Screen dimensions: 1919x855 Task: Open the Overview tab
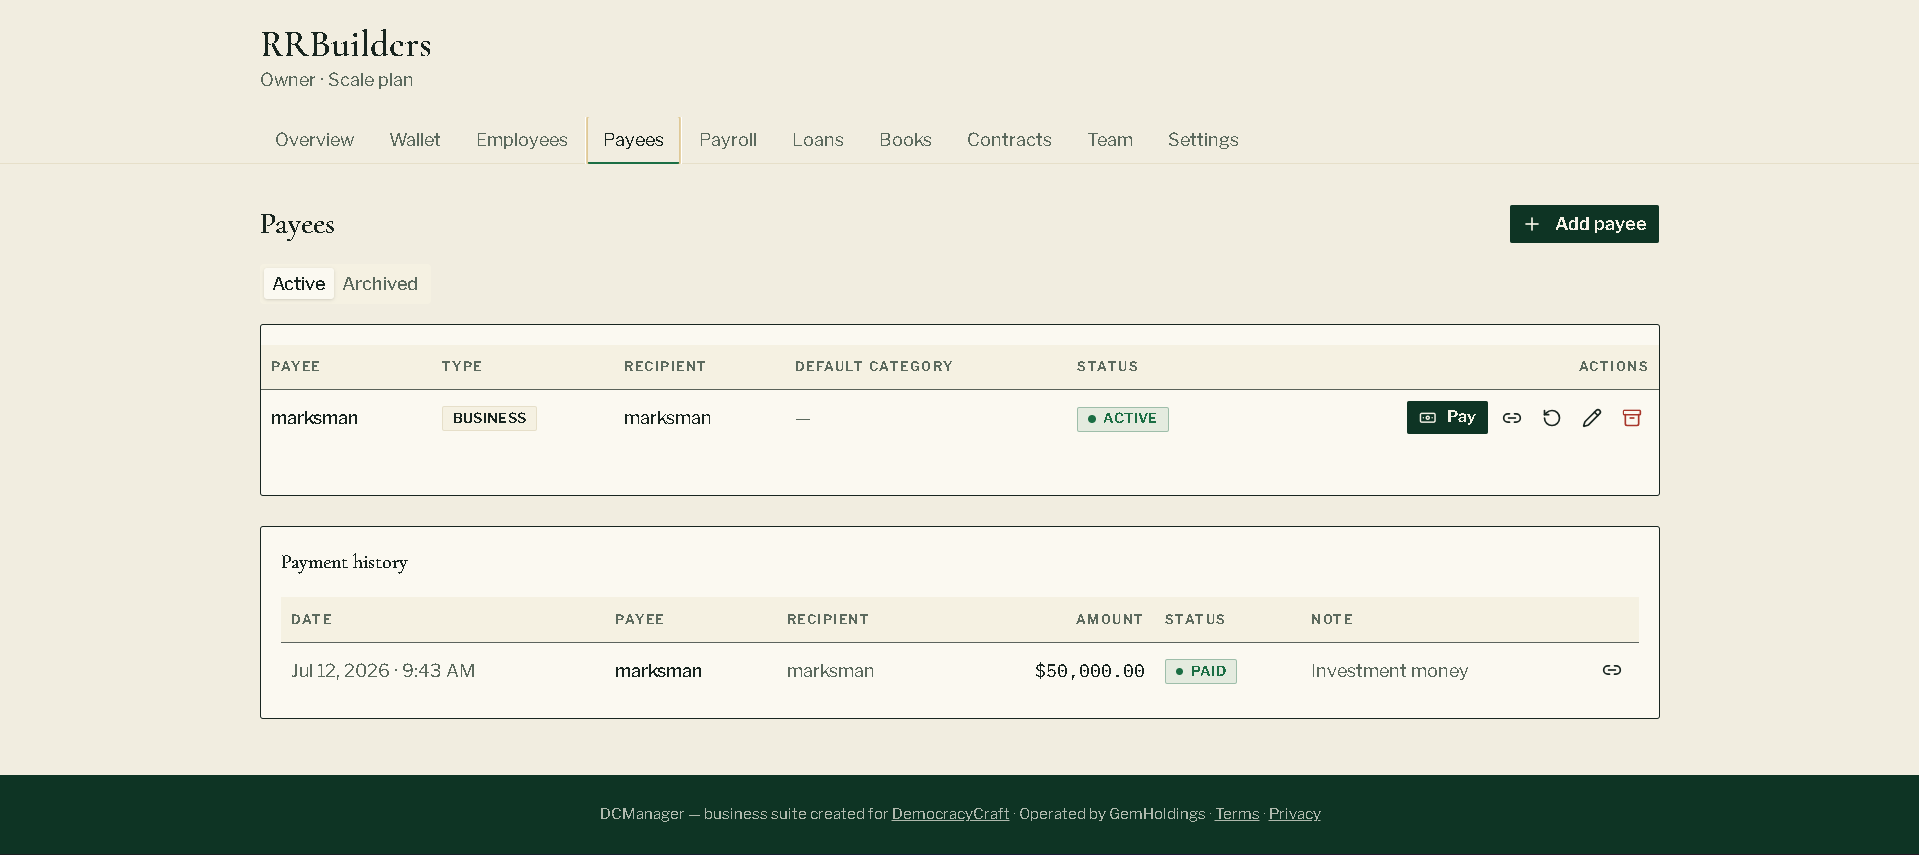point(314,140)
